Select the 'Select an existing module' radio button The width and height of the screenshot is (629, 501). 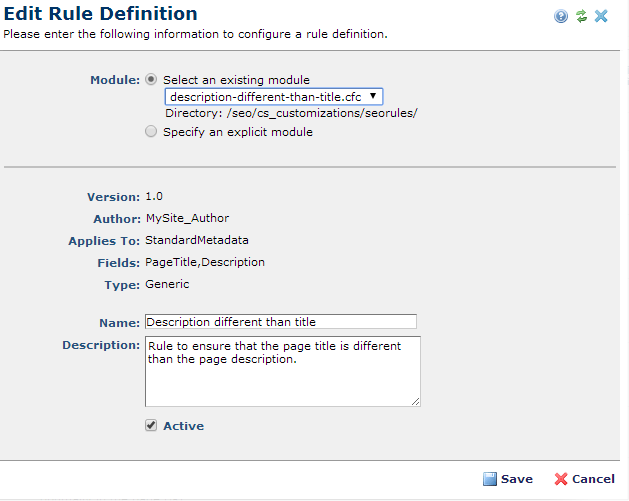(151, 79)
